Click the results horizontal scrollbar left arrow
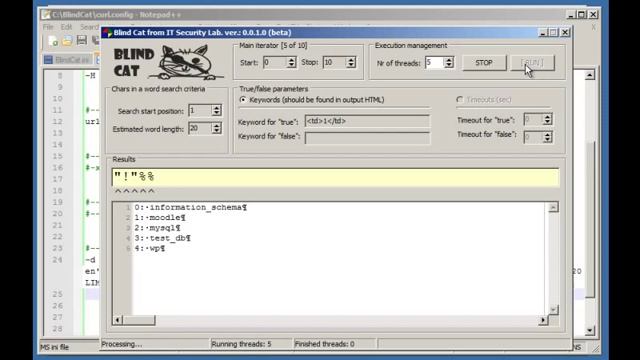The width and height of the screenshot is (640, 360). [118, 320]
